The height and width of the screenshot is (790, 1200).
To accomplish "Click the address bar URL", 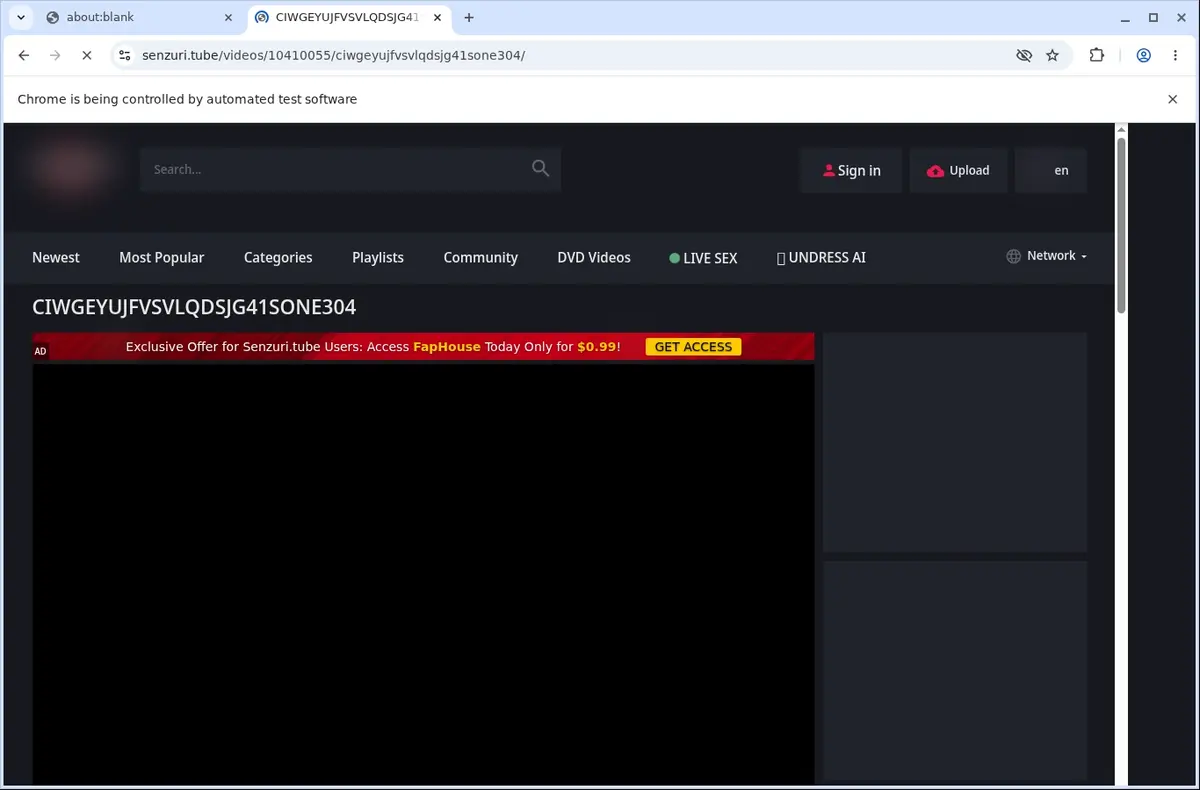I will (x=334, y=56).
